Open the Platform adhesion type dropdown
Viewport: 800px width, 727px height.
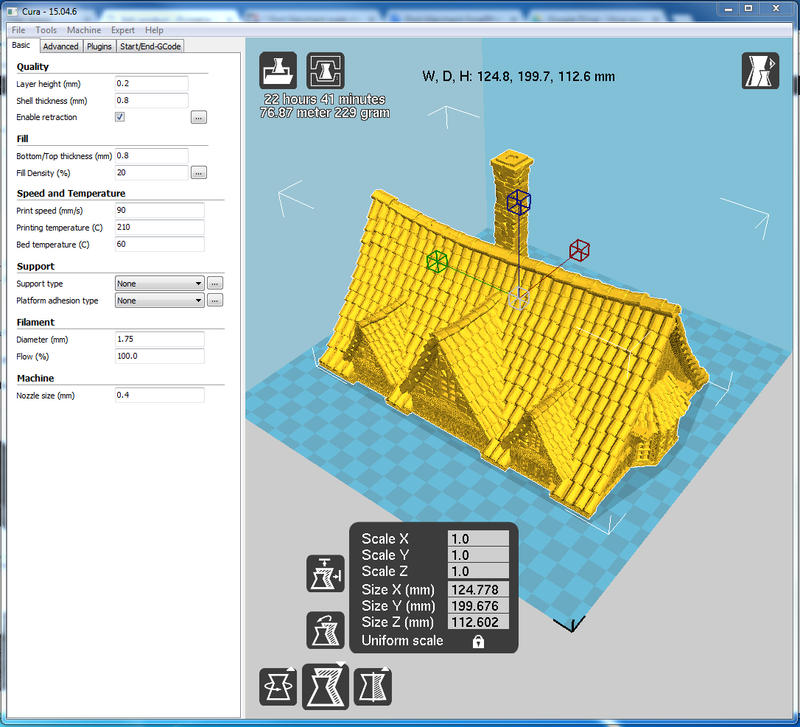(160, 300)
